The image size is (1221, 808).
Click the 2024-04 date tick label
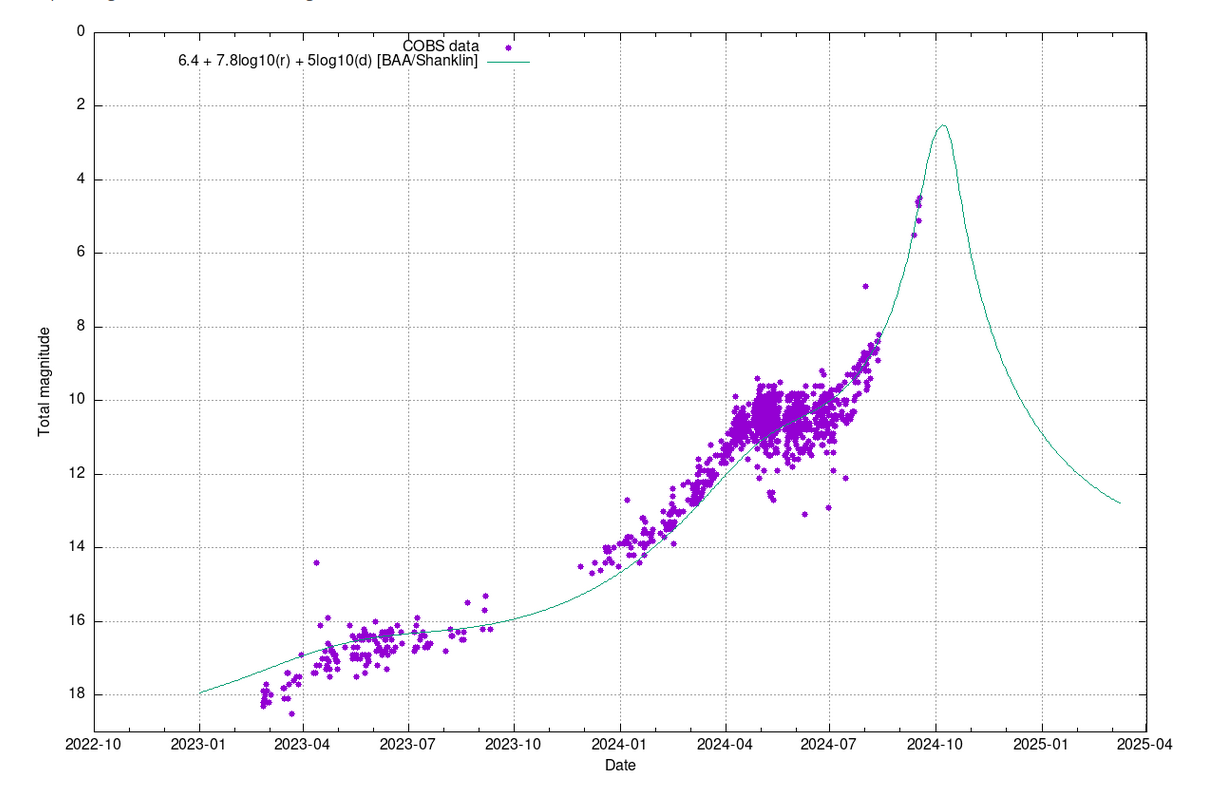pyautogui.click(x=725, y=744)
